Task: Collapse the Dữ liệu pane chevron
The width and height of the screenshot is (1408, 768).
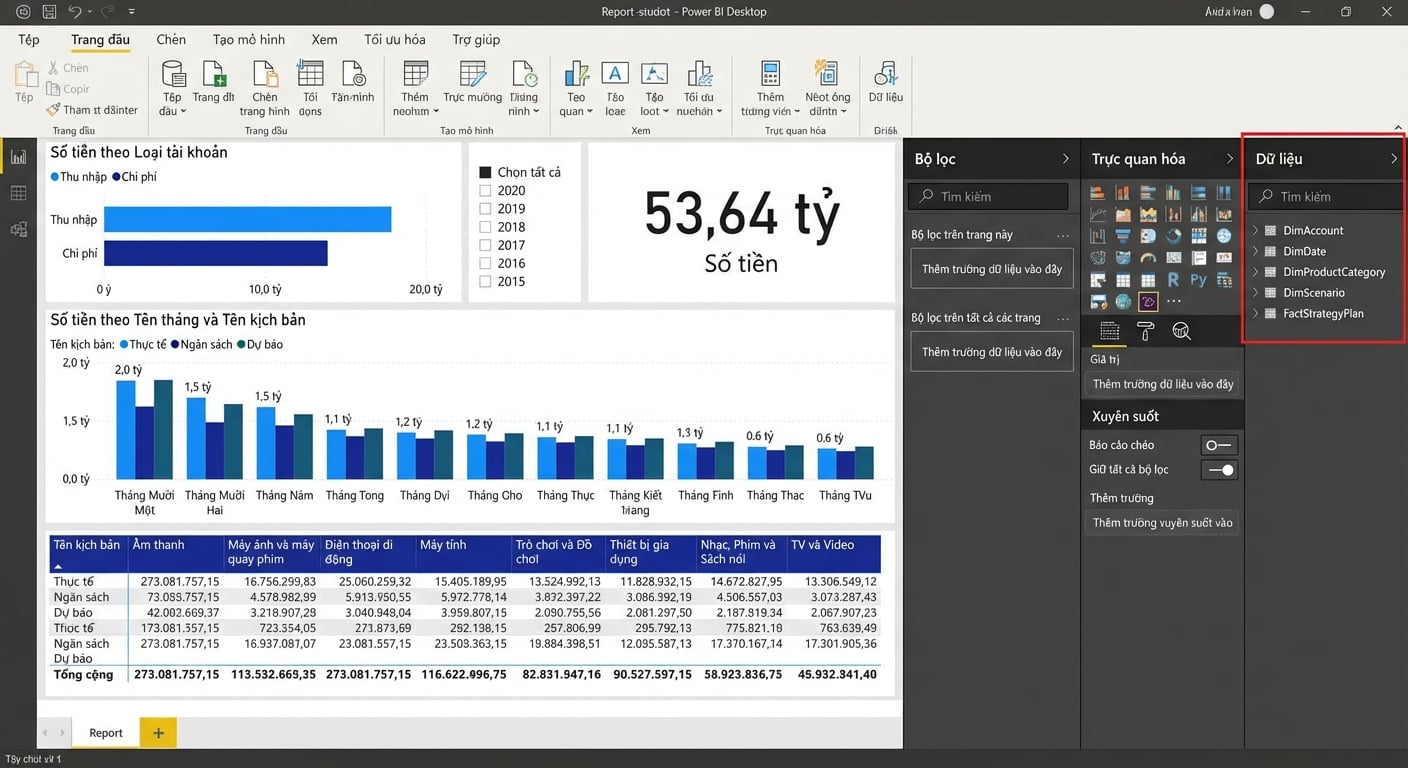Action: (1394, 158)
